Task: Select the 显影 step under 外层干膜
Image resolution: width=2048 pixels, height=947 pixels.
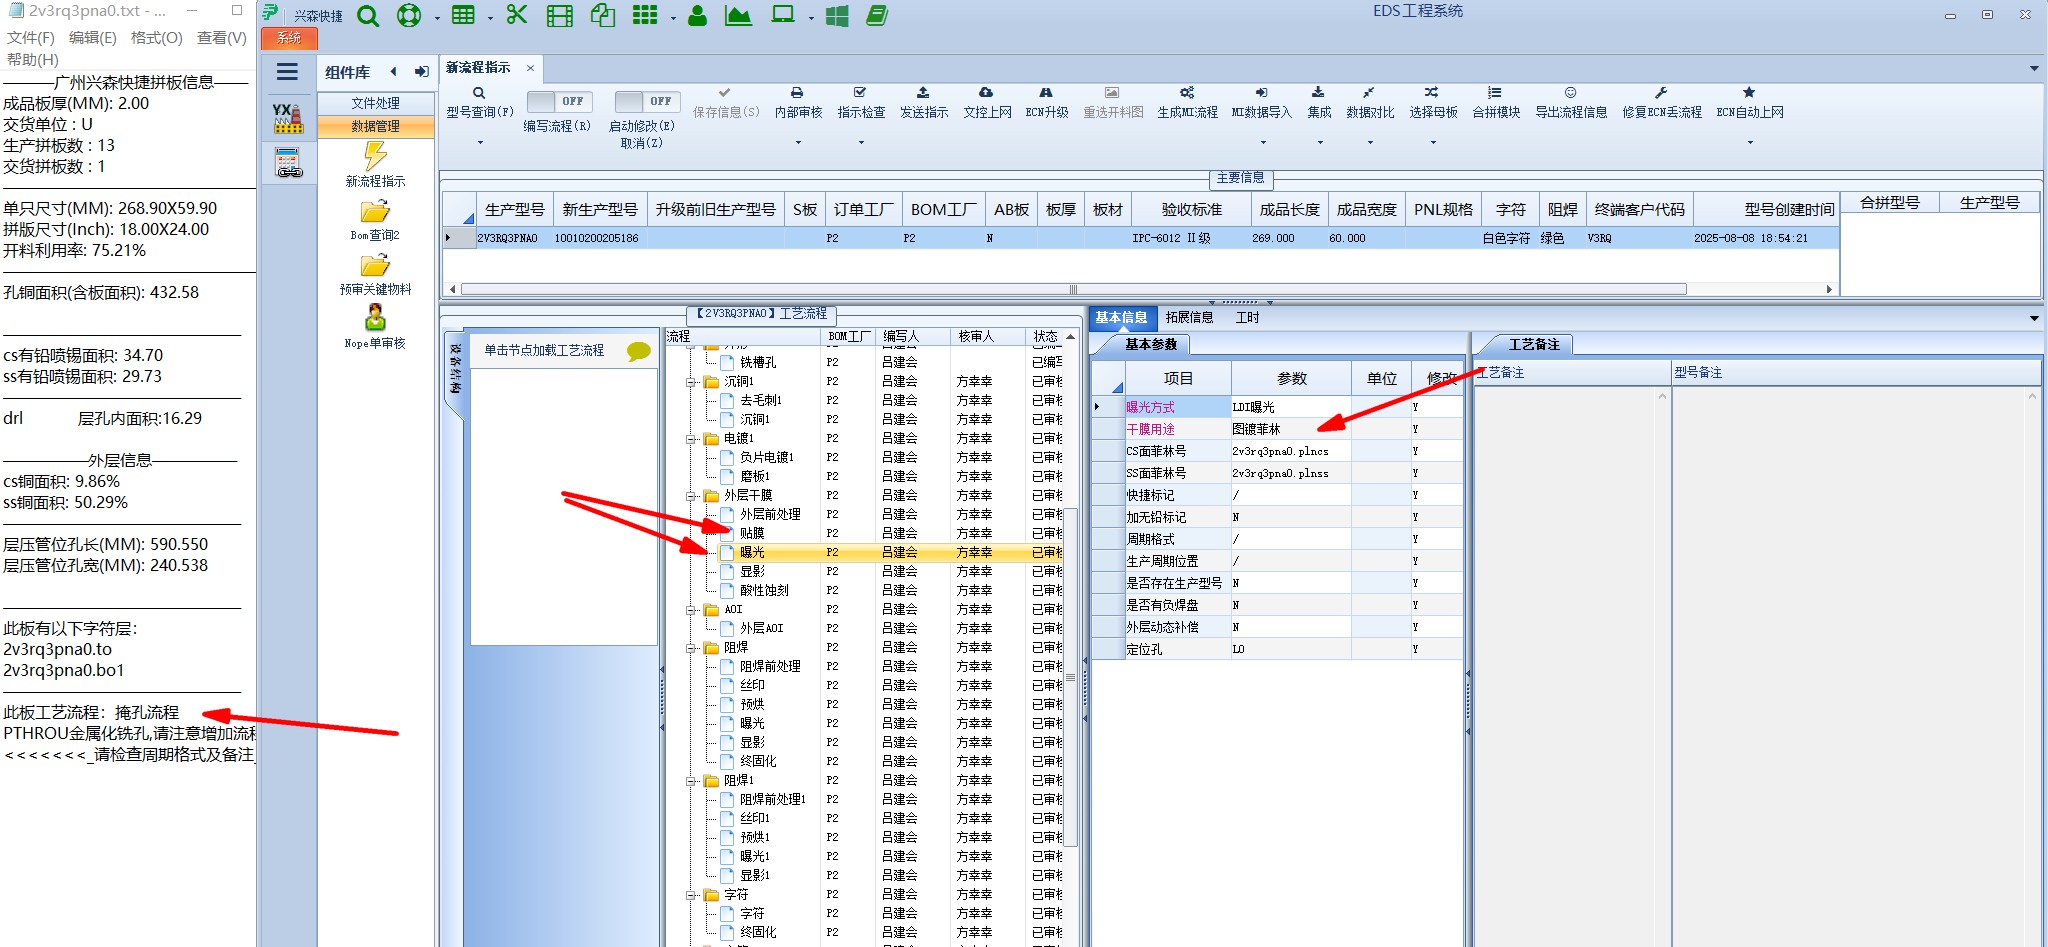Action: coord(752,572)
